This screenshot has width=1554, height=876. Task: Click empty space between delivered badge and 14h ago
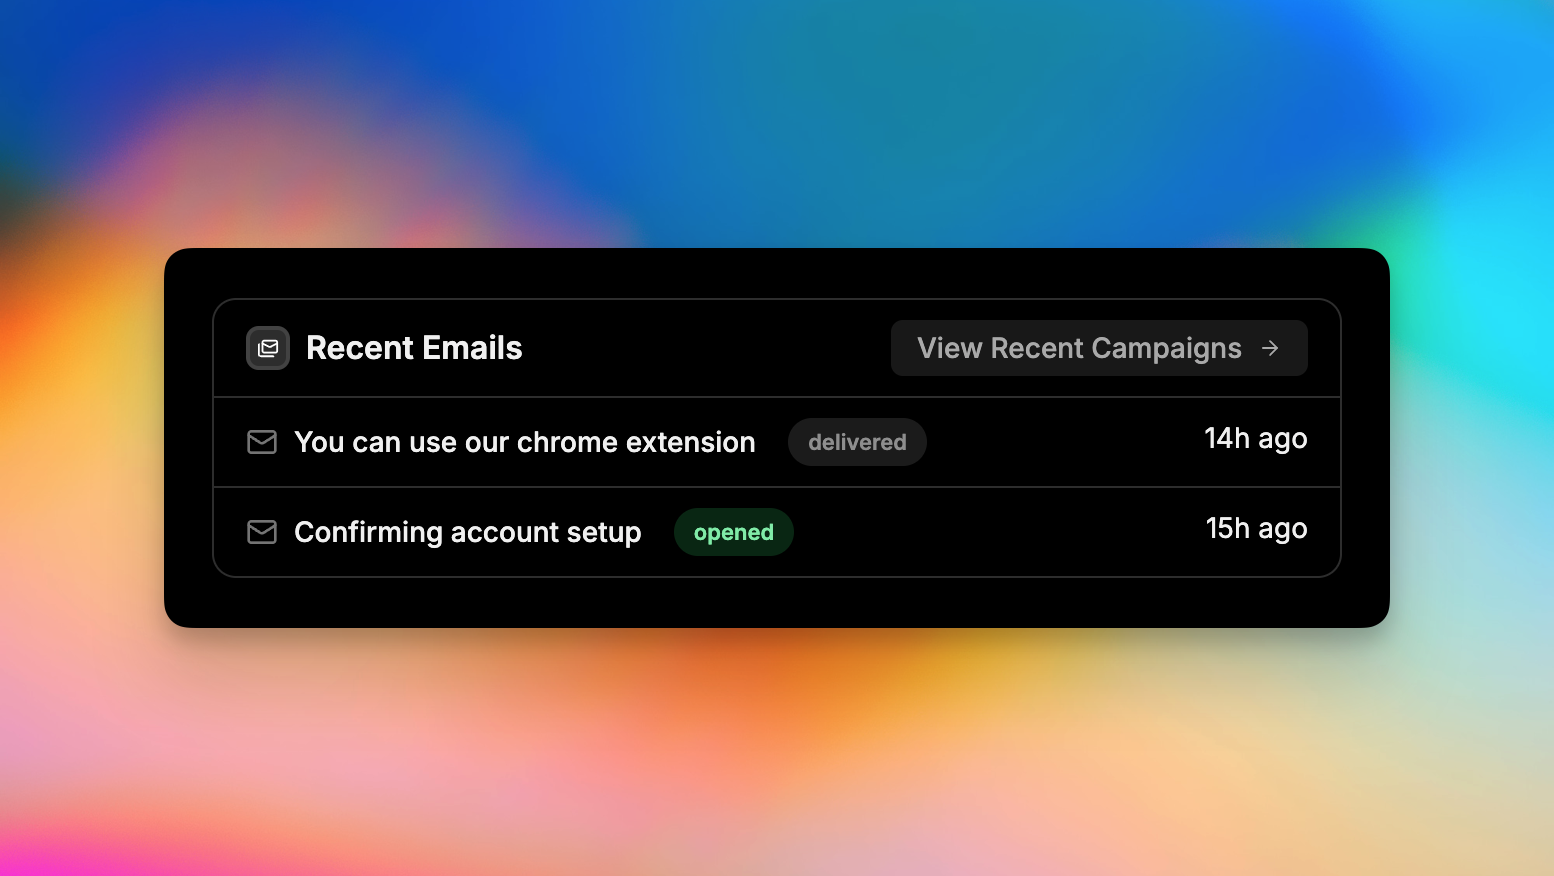(x=1060, y=442)
